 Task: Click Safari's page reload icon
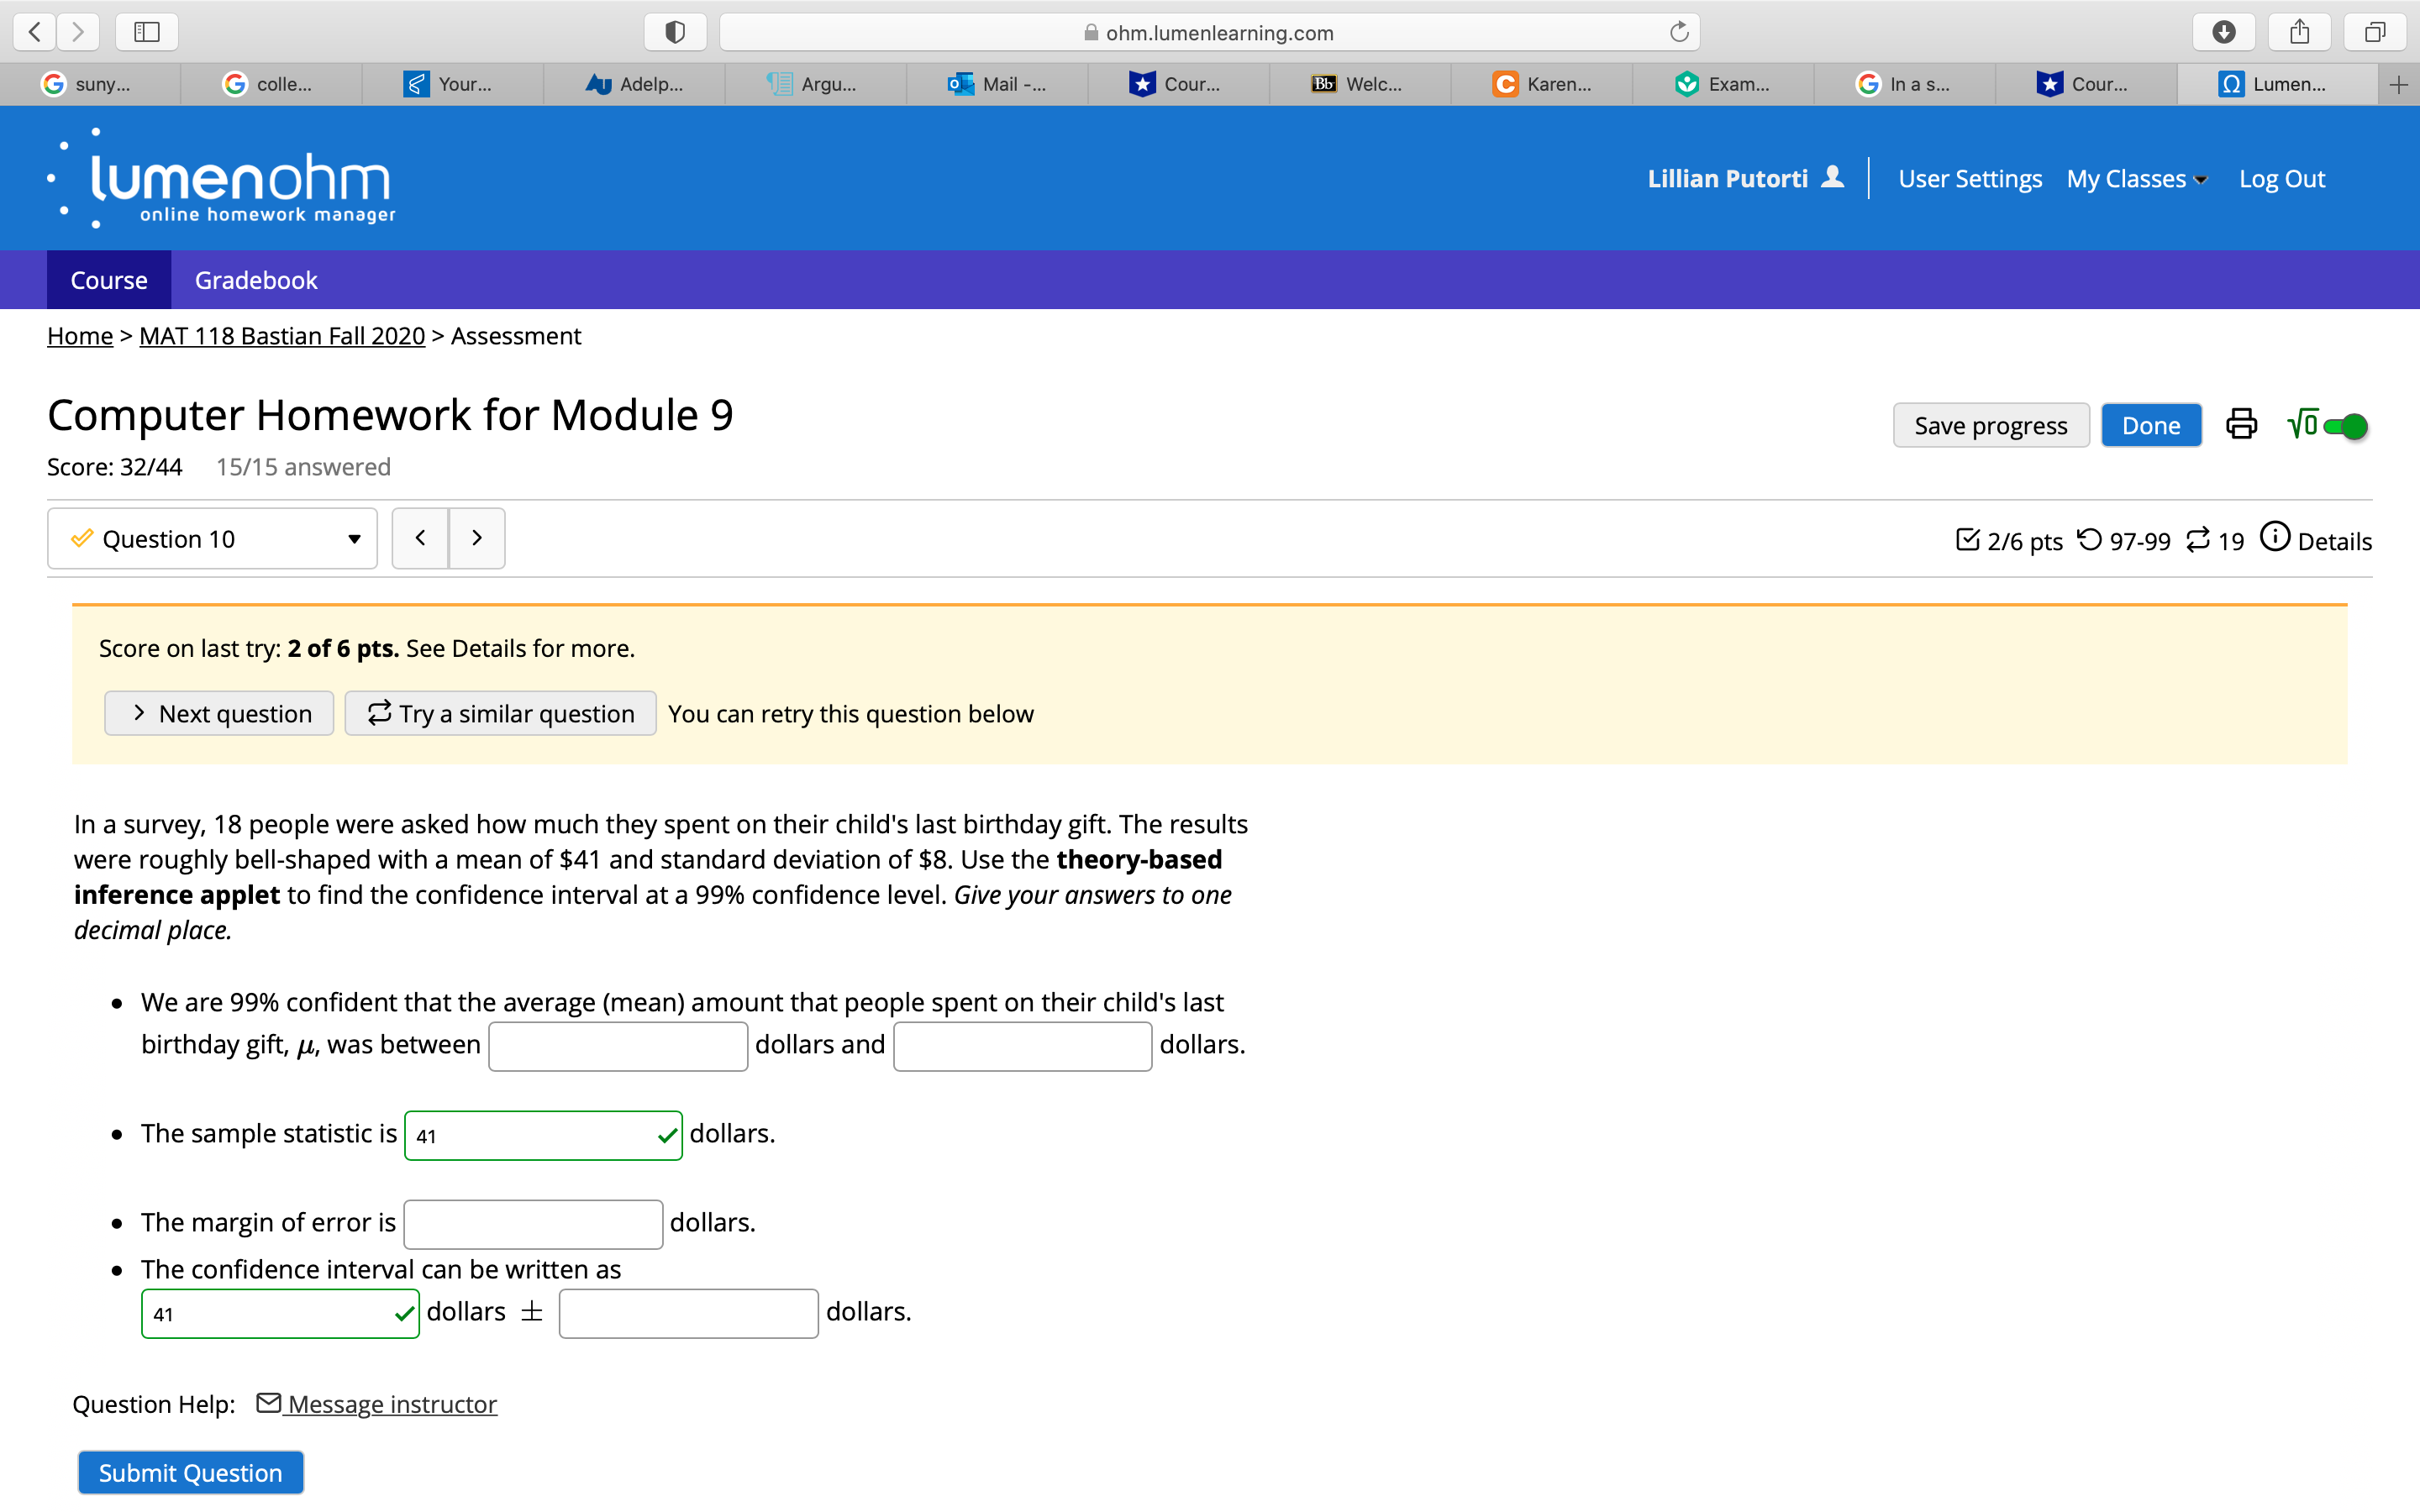(1679, 32)
